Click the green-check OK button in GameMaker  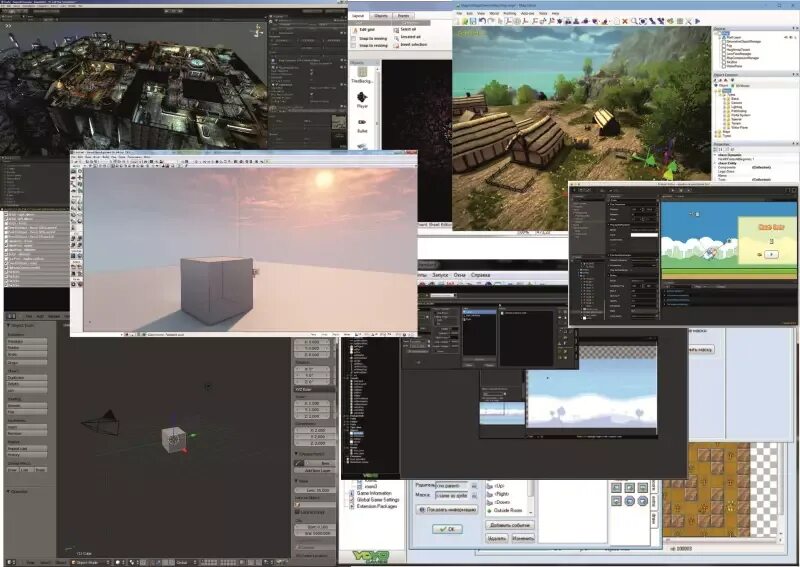point(447,529)
